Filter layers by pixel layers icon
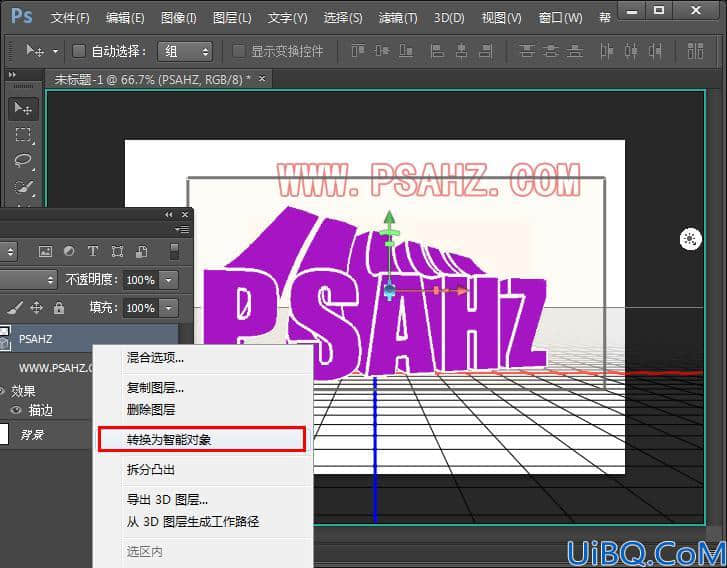This screenshot has height=568, width=727. tap(45, 252)
